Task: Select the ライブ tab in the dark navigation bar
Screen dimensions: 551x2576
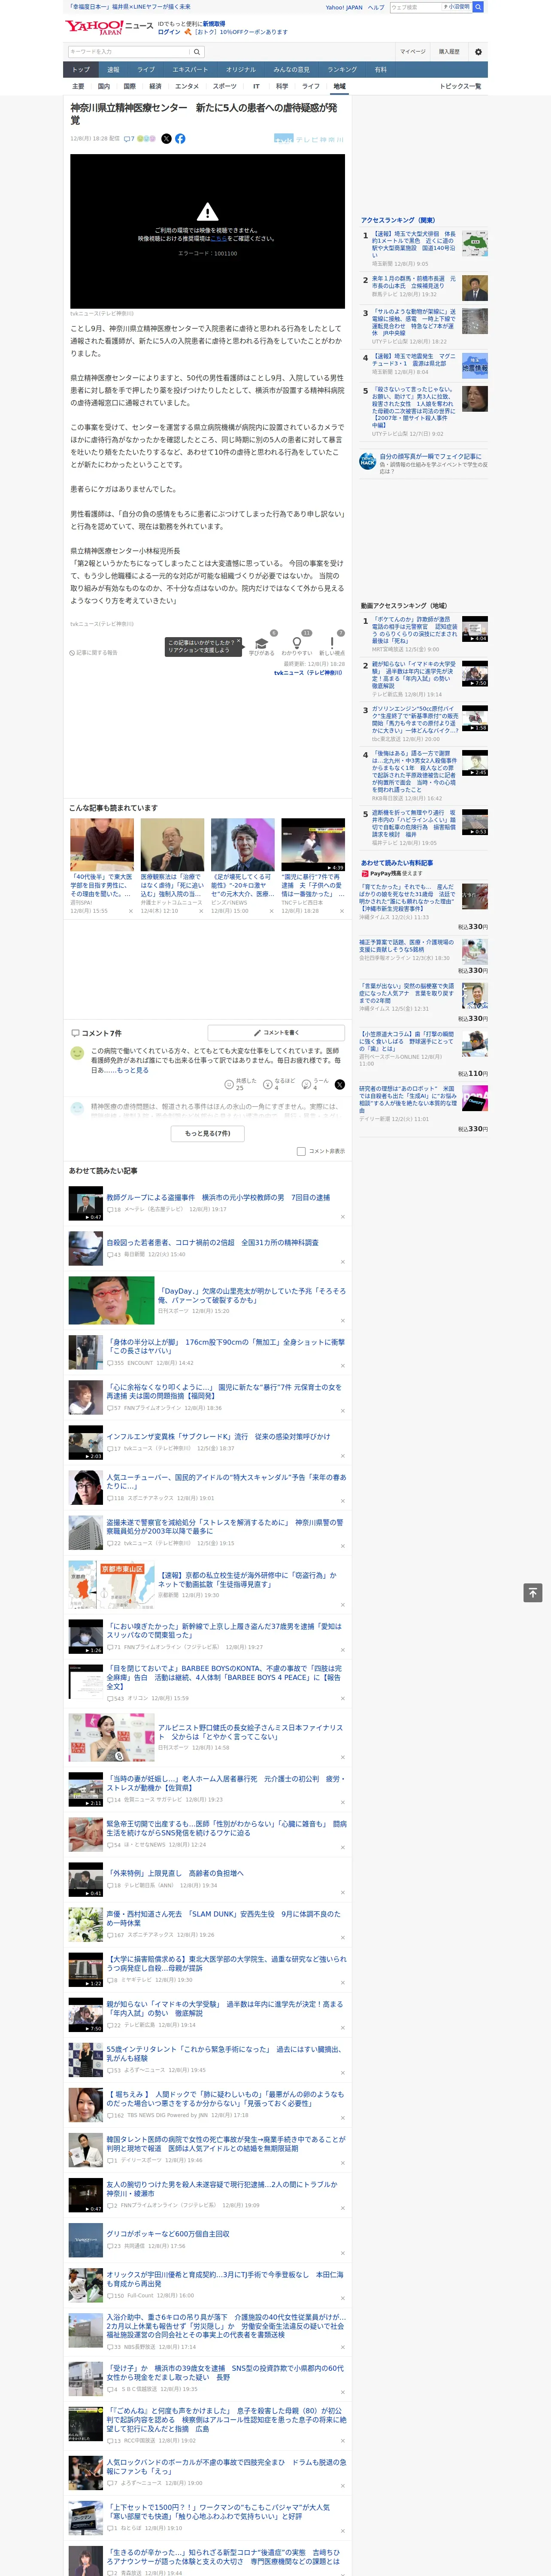Action: point(146,70)
